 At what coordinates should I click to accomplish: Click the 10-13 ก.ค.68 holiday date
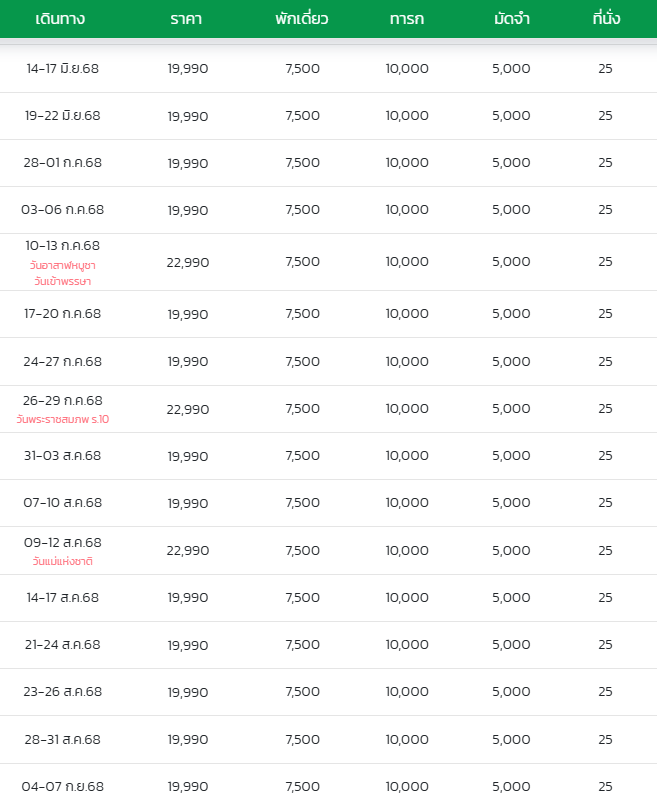[x=62, y=246]
